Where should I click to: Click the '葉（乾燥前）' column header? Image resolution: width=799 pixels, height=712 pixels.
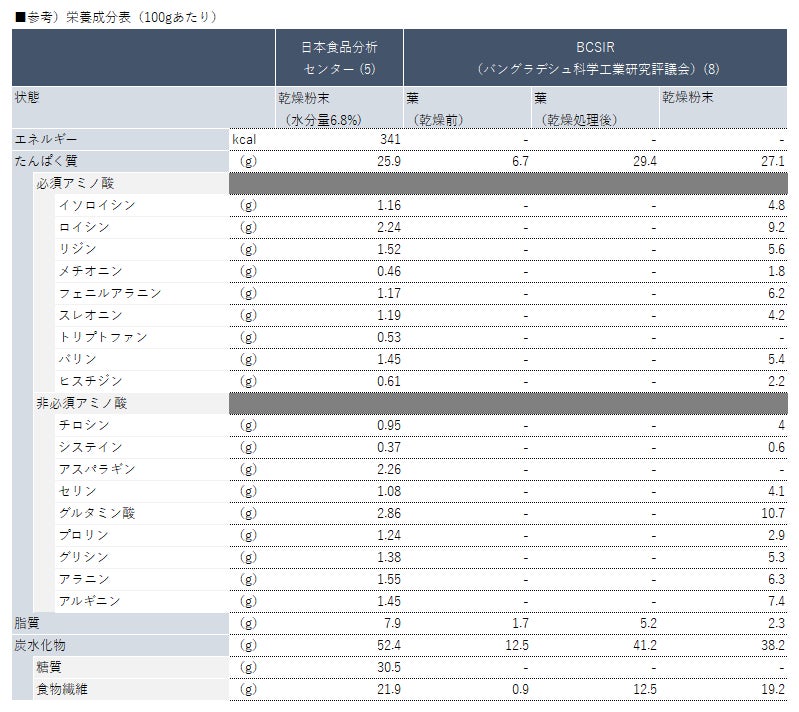pyautogui.click(x=467, y=108)
